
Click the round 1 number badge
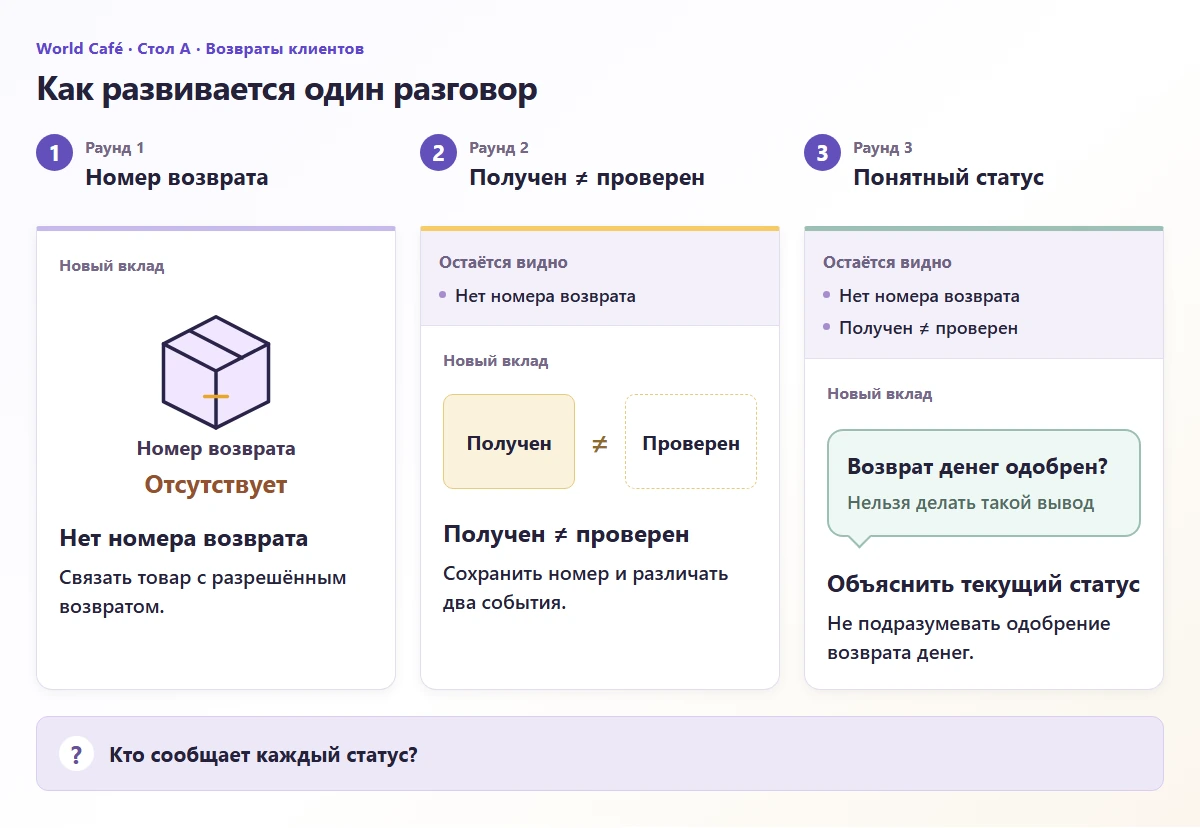(x=55, y=153)
